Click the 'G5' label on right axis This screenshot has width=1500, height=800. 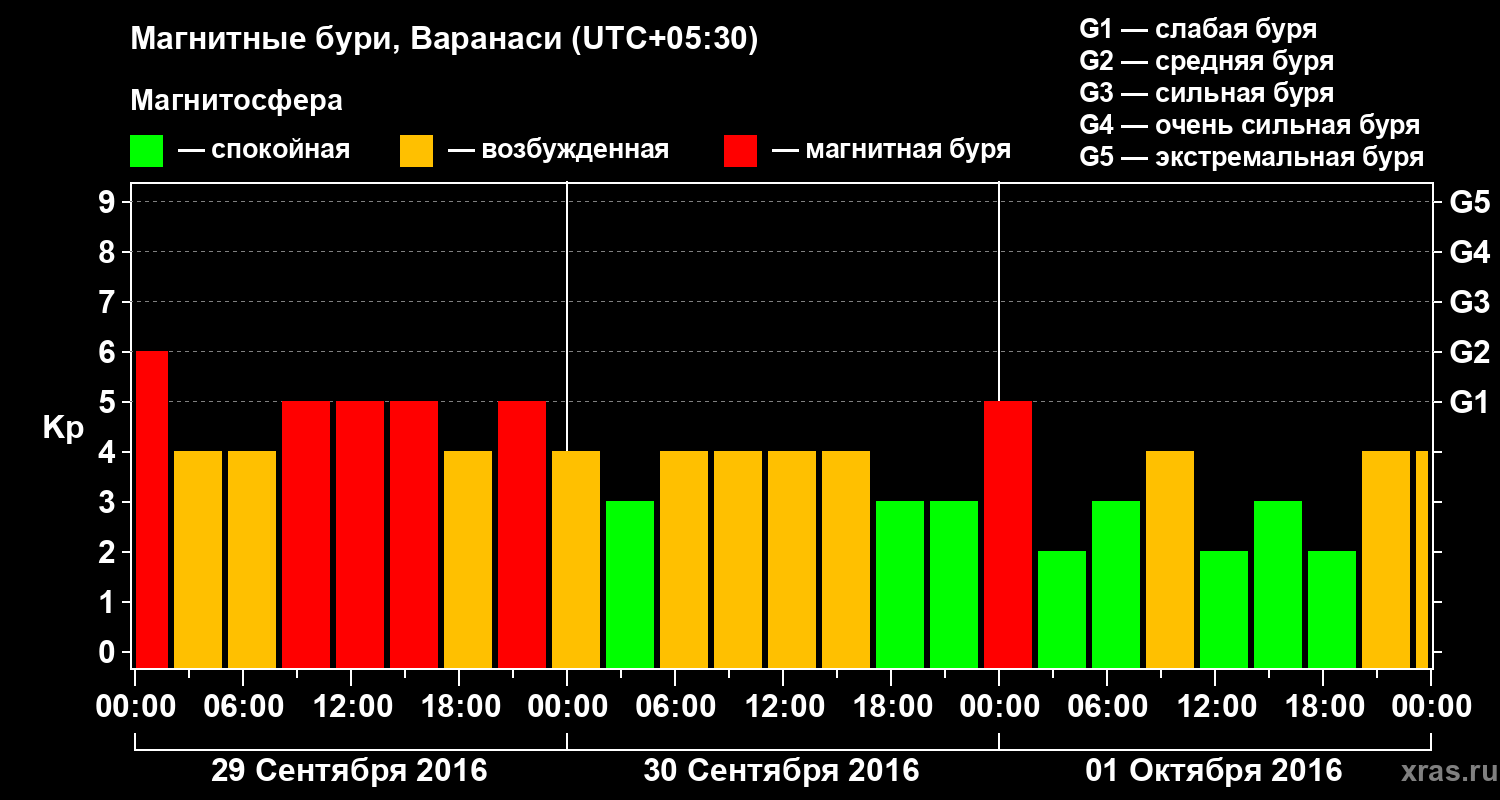pyautogui.click(x=1469, y=202)
